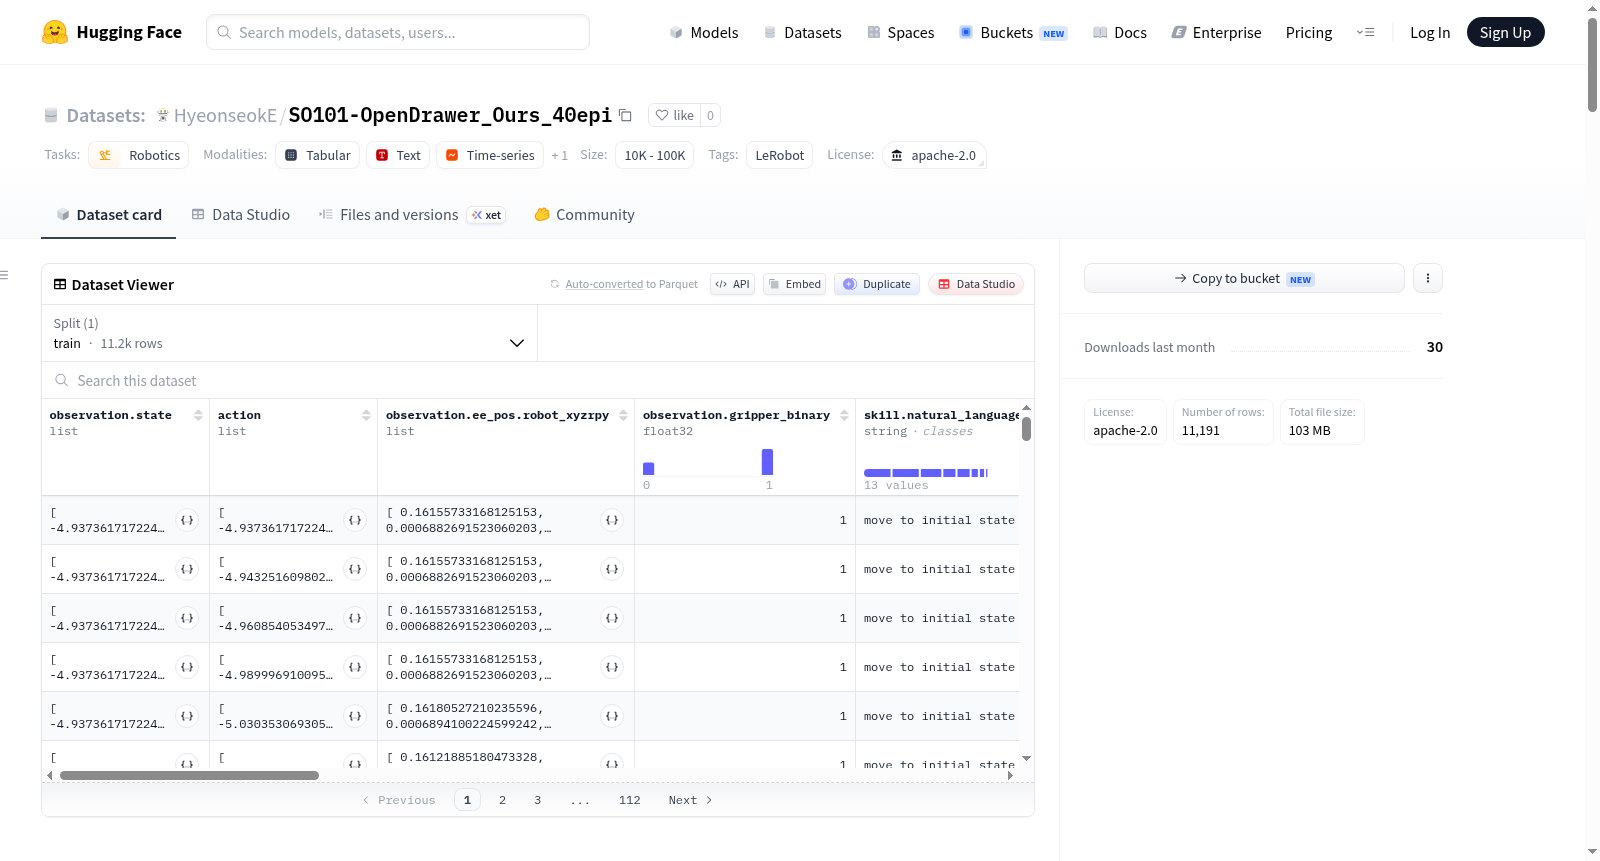Image resolution: width=1600 pixels, height=861 pixels.
Task: Click the Hugging Face logo icon
Action: point(55,32)
